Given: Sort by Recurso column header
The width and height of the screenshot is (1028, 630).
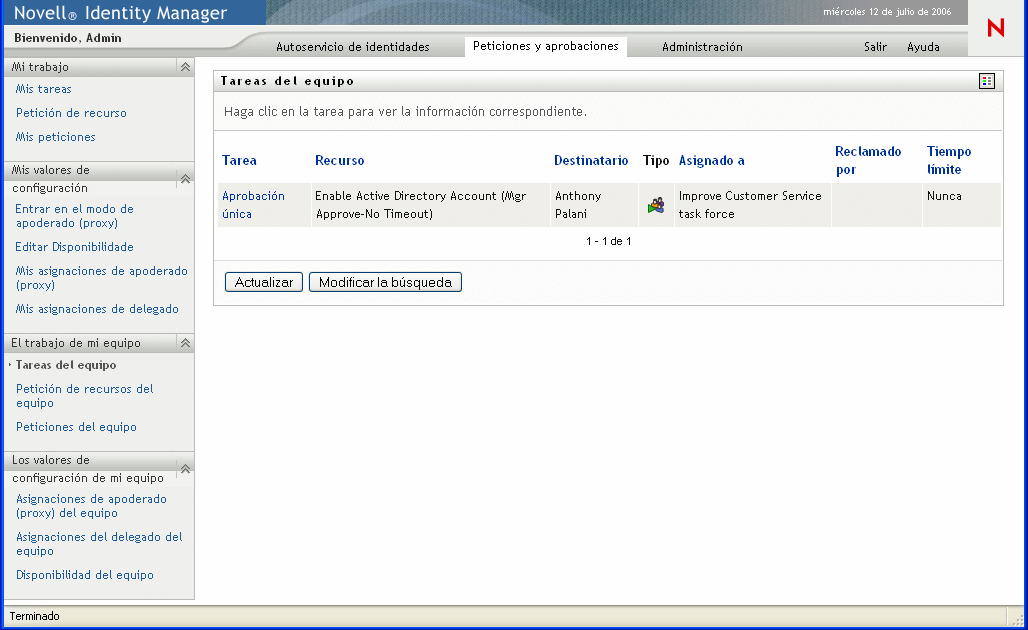Looking at the screenshot, I should point(340,160).
